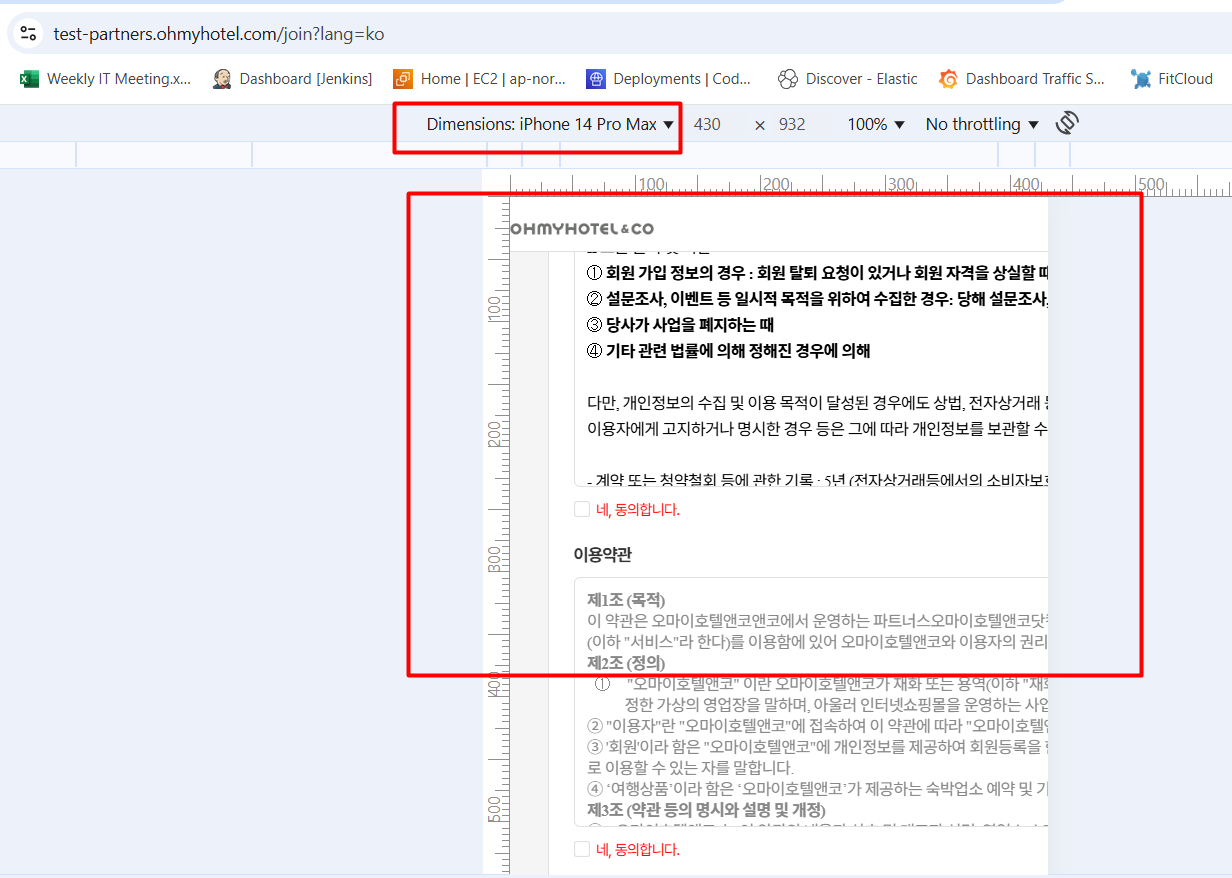Check the agree checkbox above the 이용약관 heading
Image resolution: width=1232 pixels, height=878 pixels.
582,510
